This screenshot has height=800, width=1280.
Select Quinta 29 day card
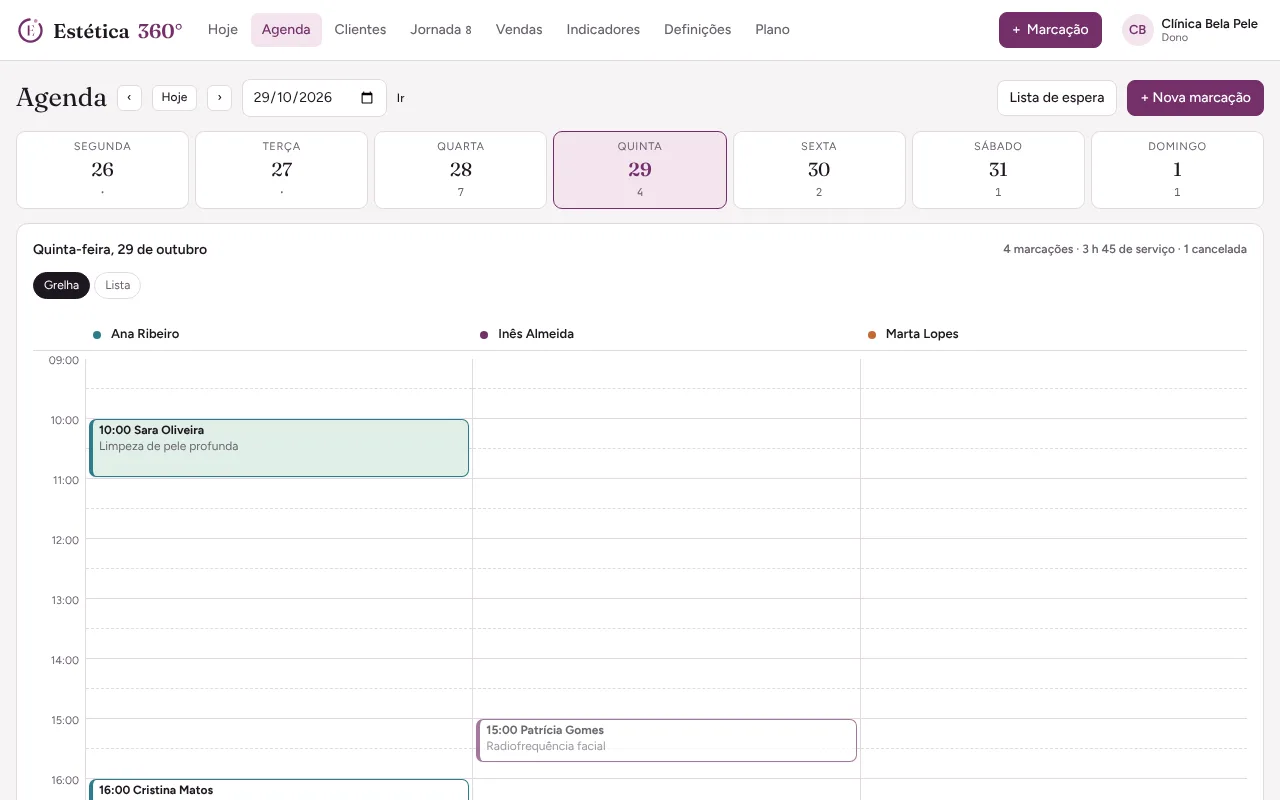(640, 170)
